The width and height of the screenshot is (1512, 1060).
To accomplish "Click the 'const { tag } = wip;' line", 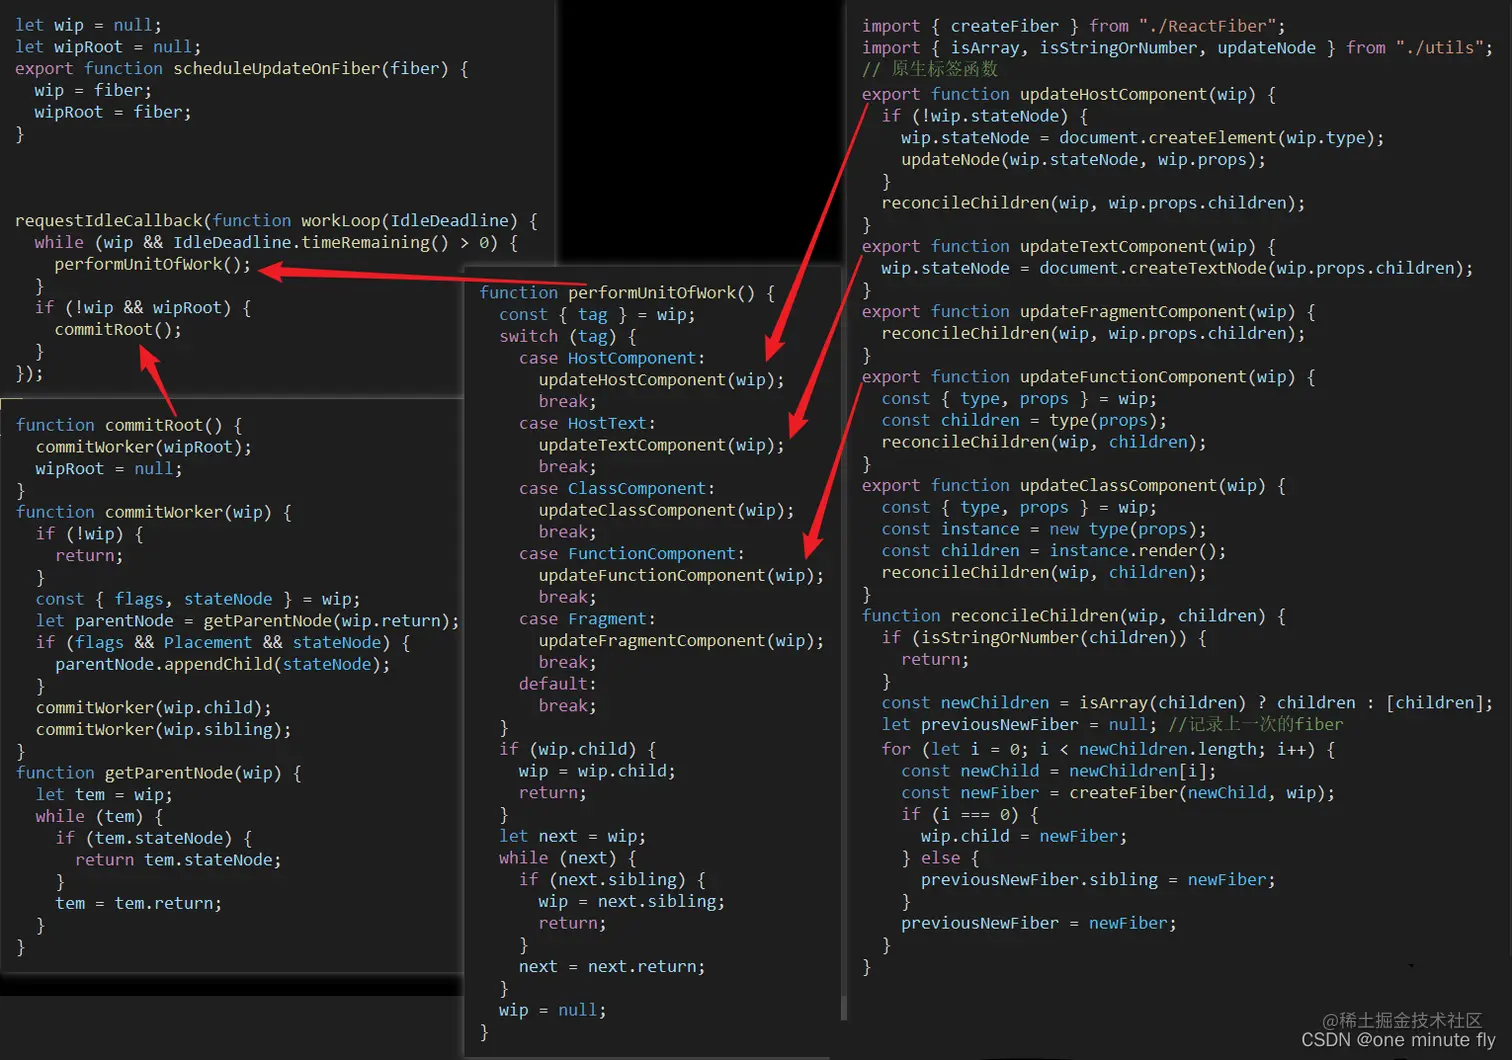I will (x=597, y=315).
